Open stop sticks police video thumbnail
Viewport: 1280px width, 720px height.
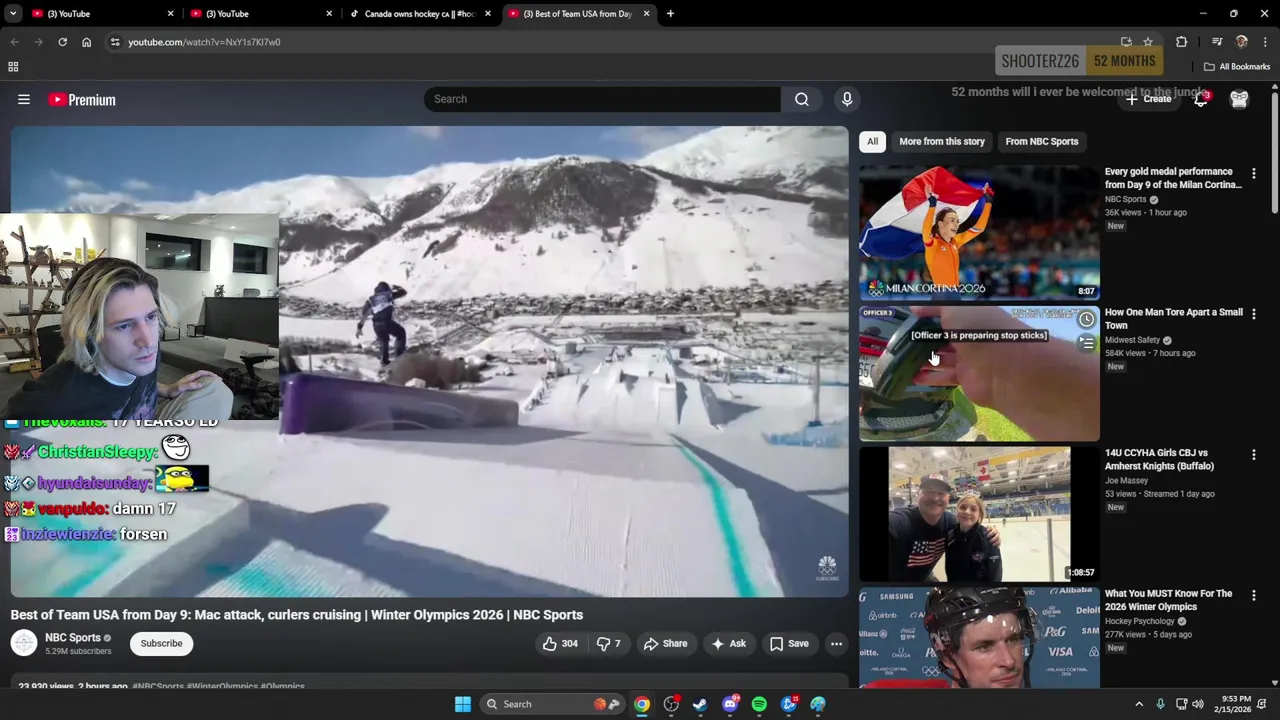click(x=979, y=374)
